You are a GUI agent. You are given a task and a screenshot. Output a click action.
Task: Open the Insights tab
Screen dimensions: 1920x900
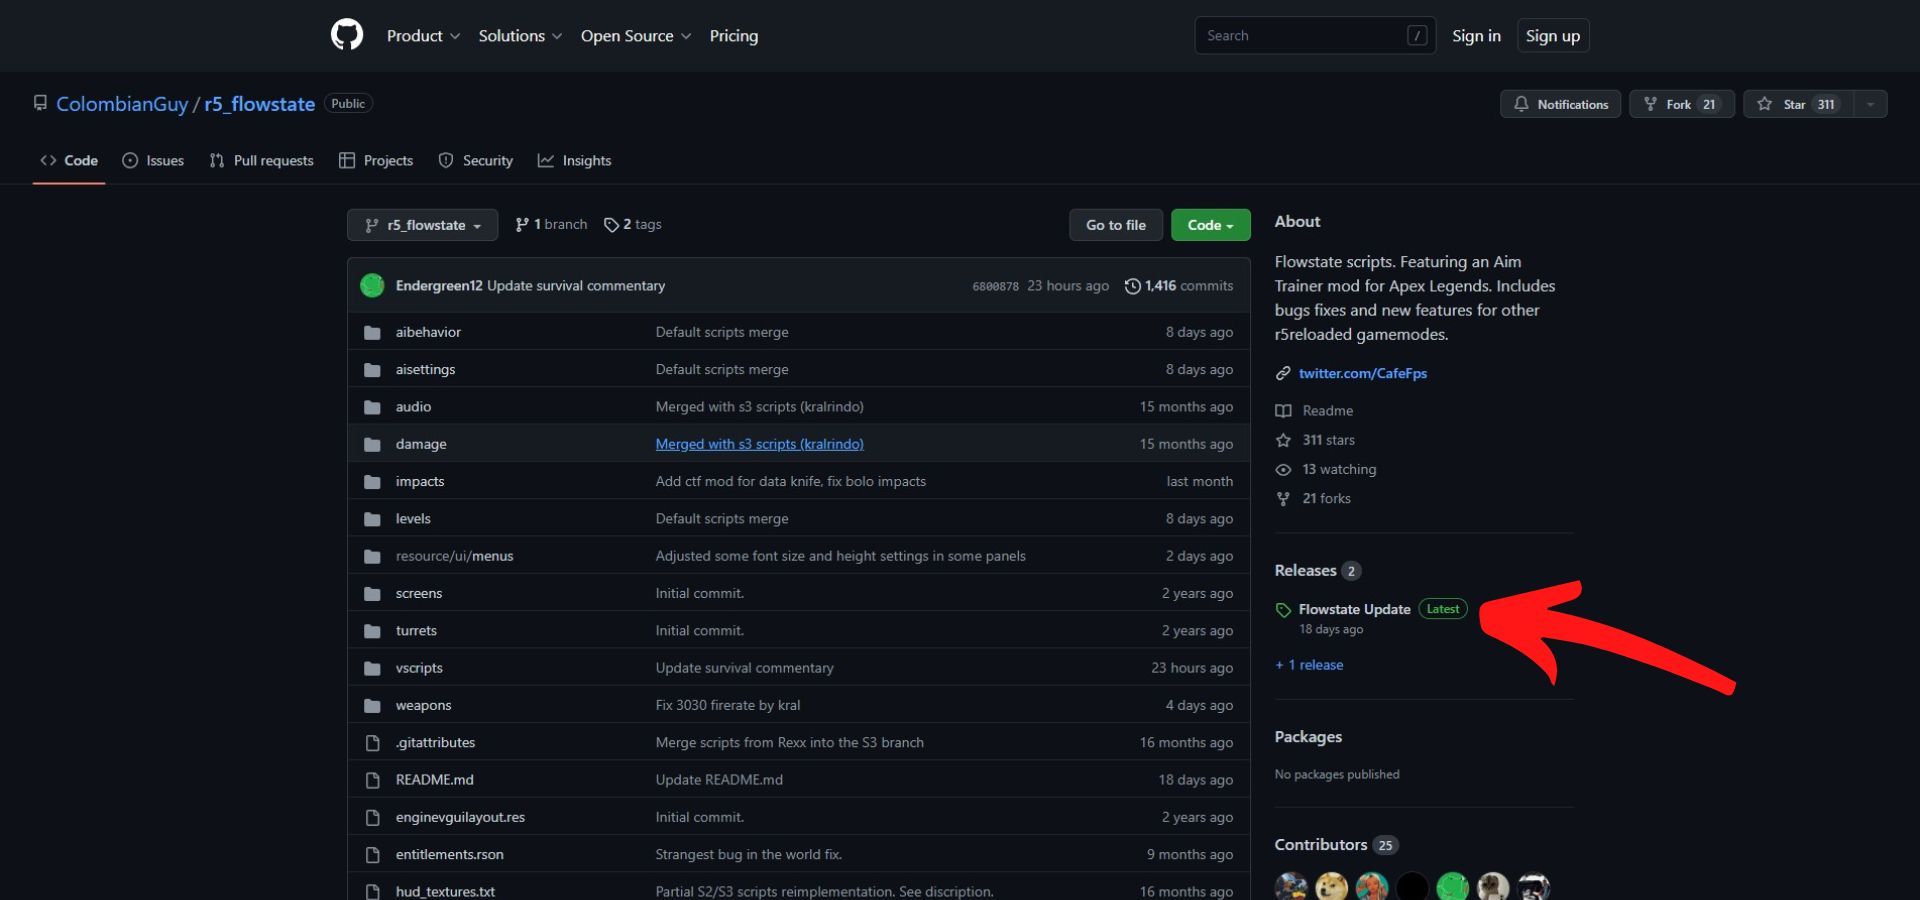(x=575, y=160)
